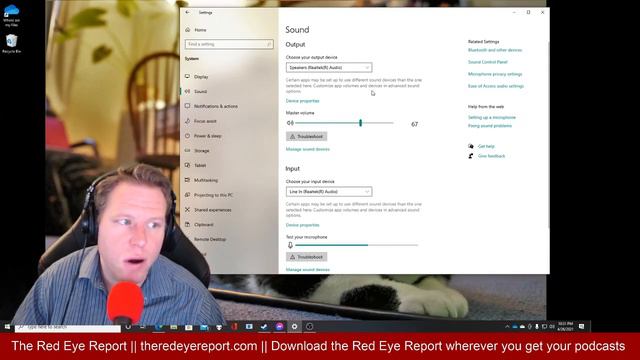Click Get help link
Screen dimensions: 640x360
click(x=486, y=146)
